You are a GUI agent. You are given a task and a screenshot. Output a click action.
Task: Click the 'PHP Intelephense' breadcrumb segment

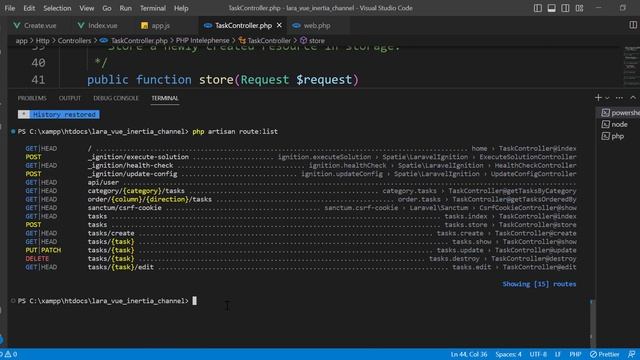(202, 40)
